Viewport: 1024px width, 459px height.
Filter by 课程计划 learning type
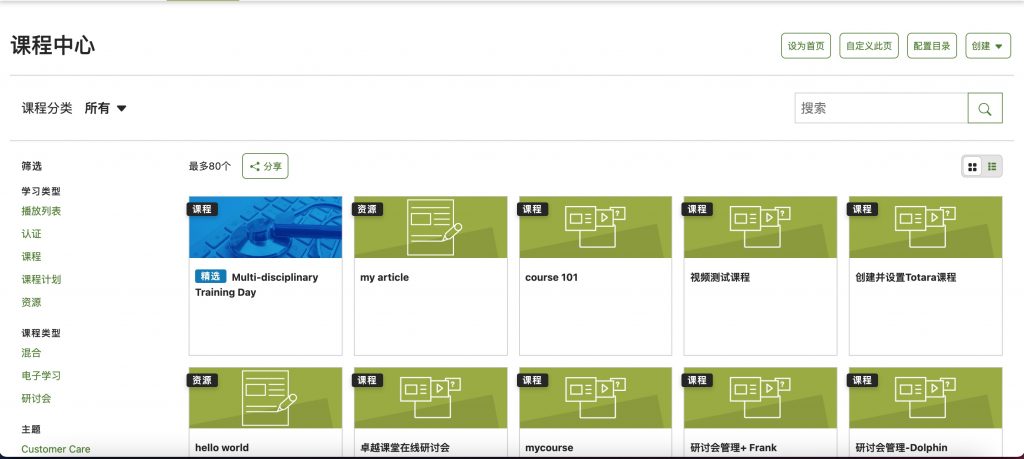coord(41,279)
